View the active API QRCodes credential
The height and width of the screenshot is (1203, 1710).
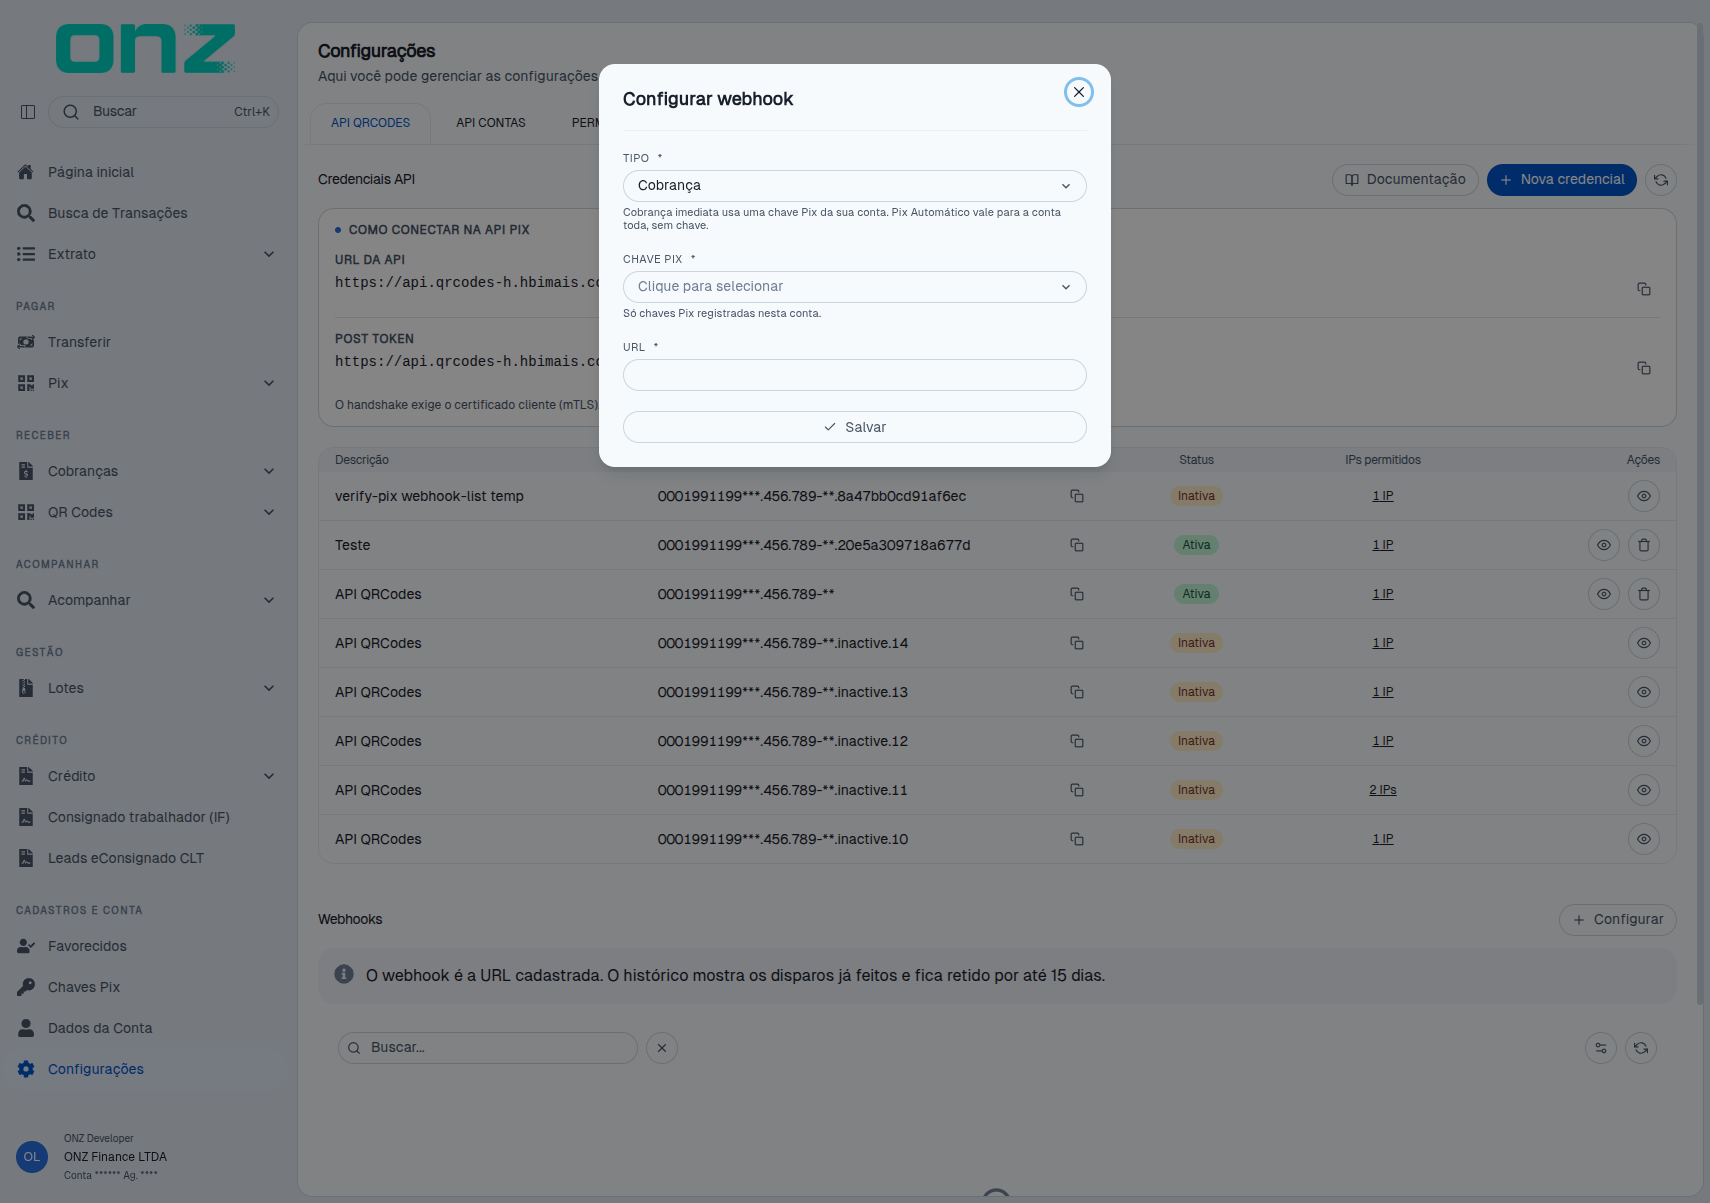(1604, 594)
